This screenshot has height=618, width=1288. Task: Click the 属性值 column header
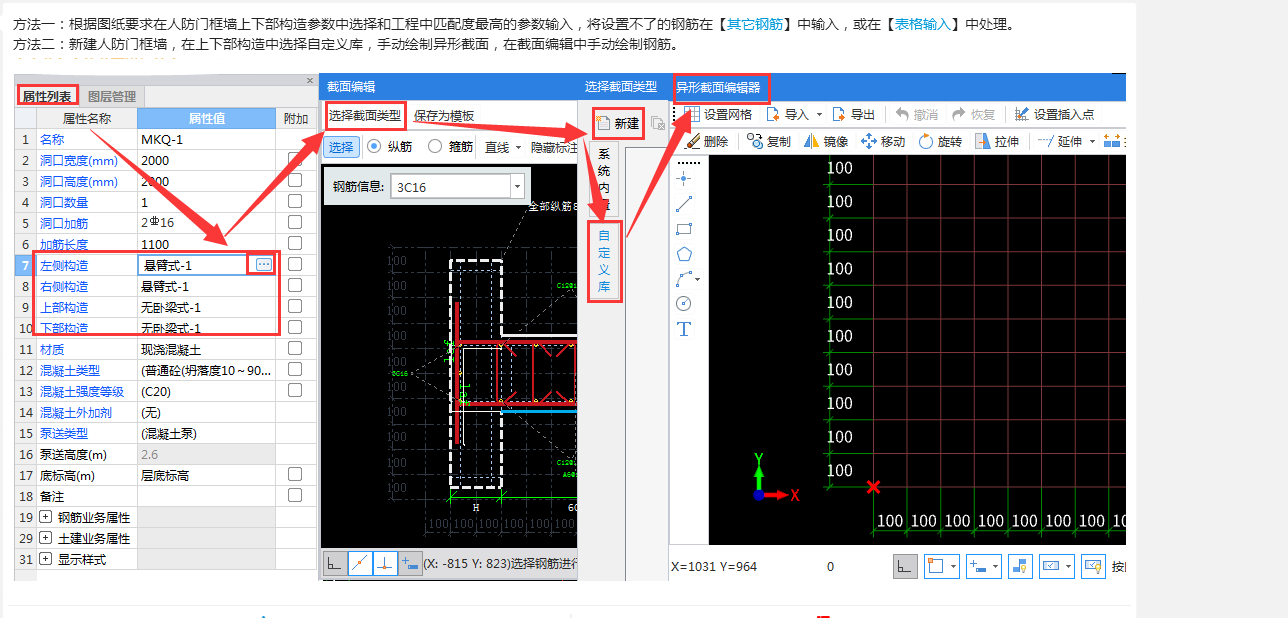point(206,118)
